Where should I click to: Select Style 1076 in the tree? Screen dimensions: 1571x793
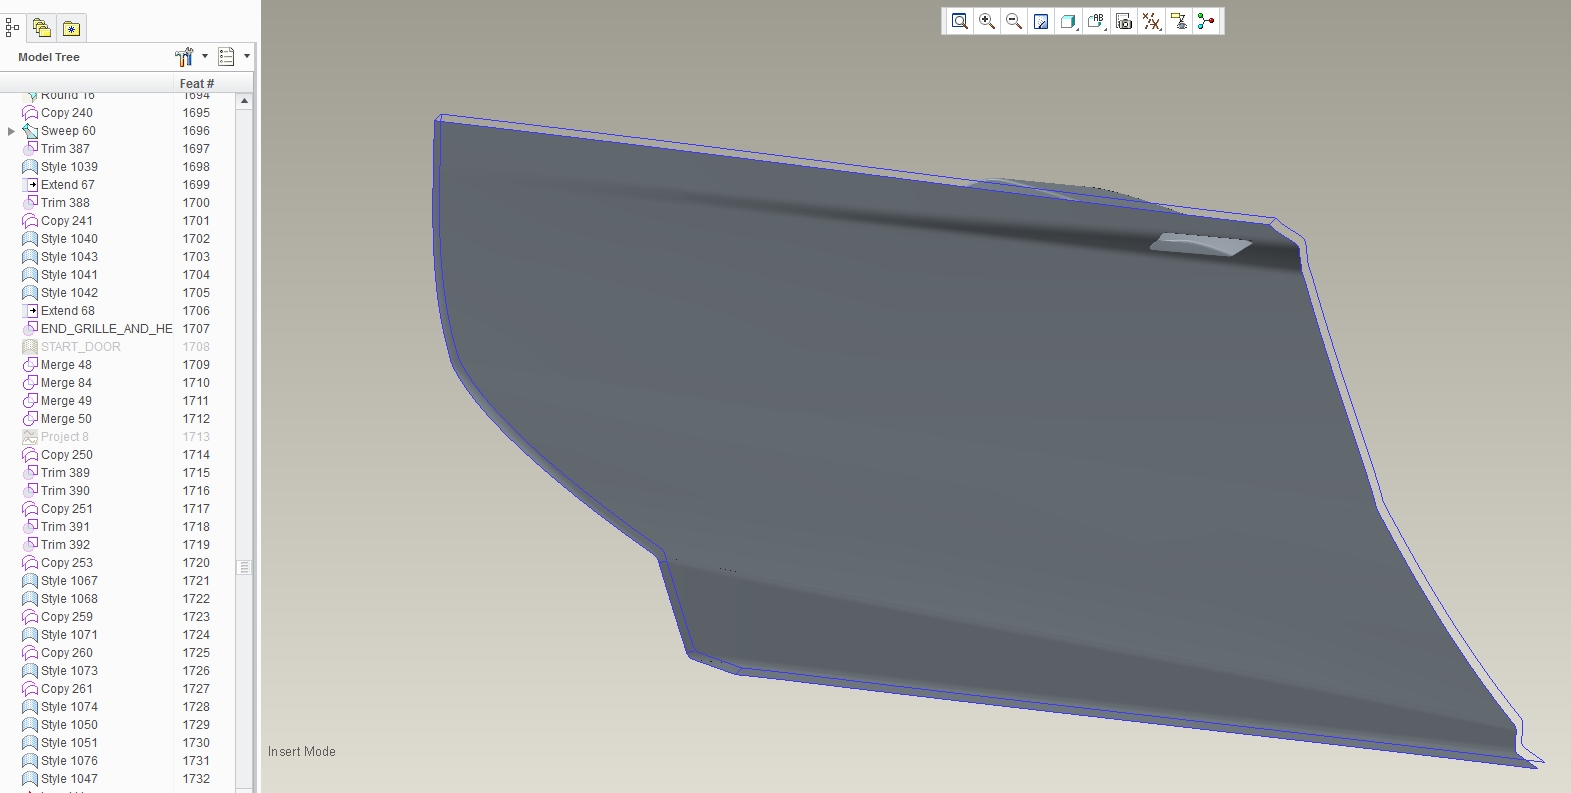point(69,761)
